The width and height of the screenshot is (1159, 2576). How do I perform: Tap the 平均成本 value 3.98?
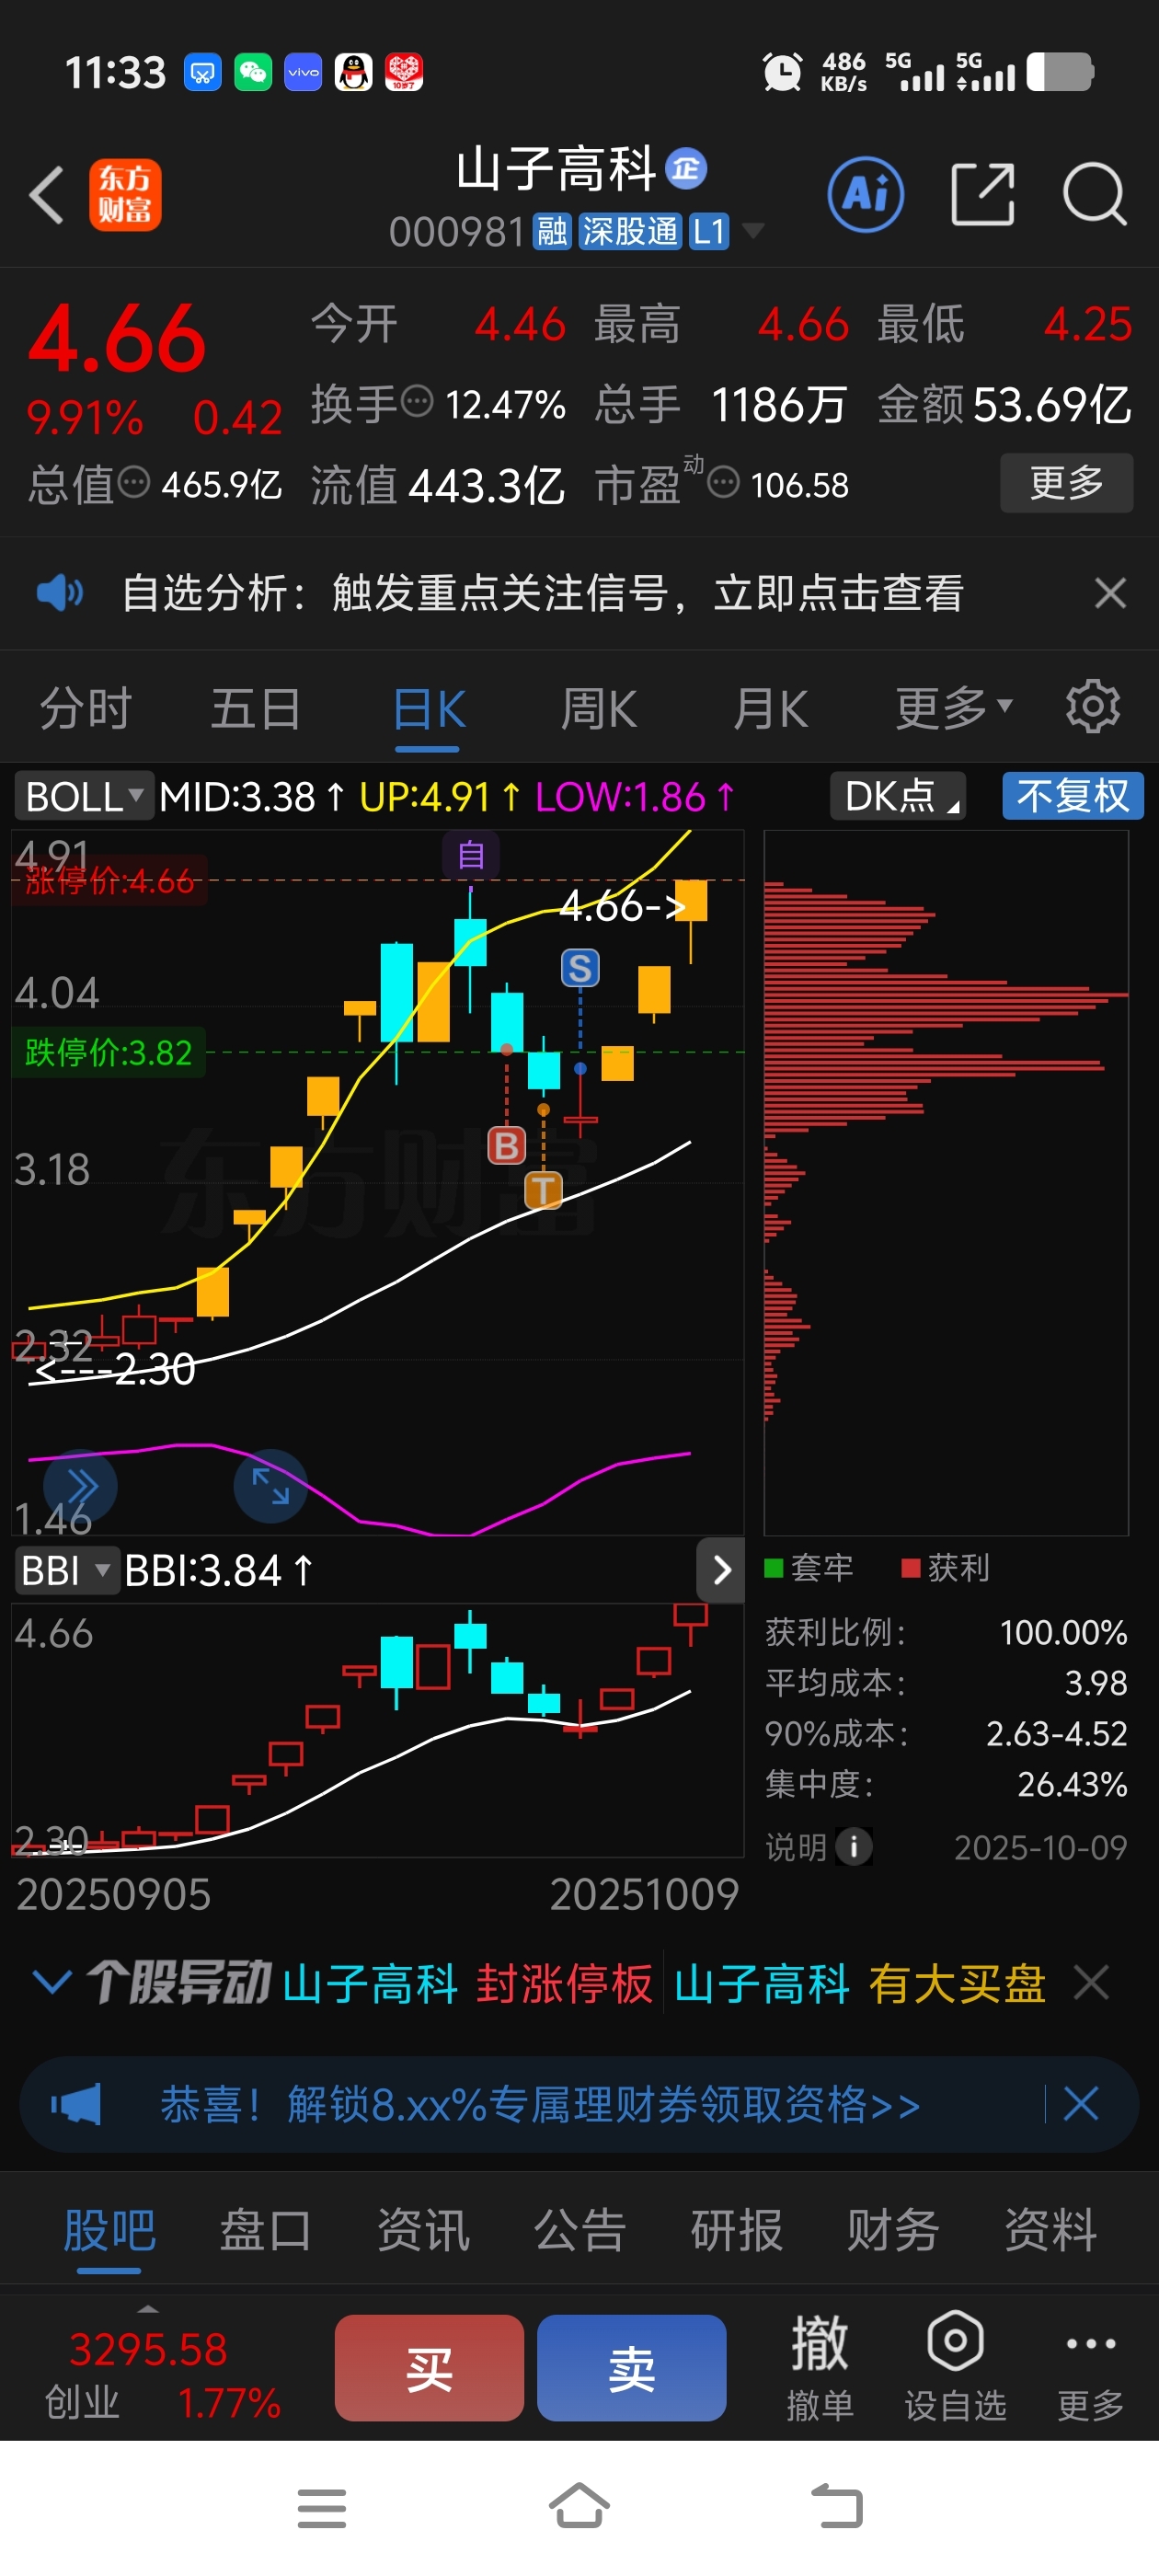point(1096,1682)
